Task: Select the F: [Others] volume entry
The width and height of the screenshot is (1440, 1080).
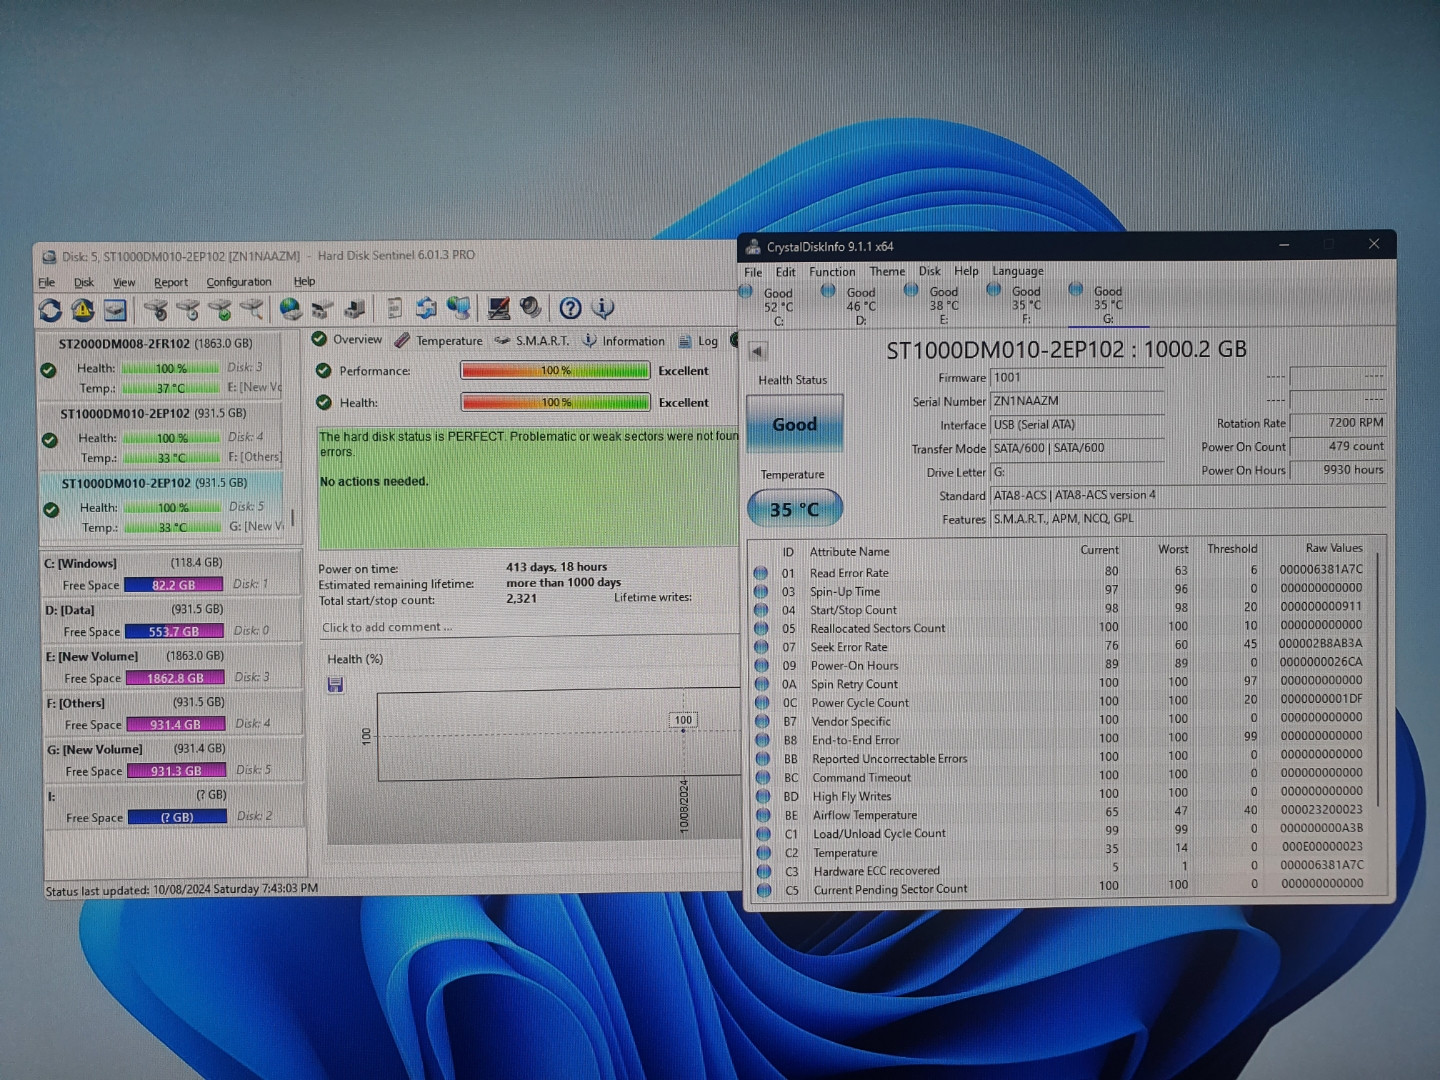Action: [174, 713]
